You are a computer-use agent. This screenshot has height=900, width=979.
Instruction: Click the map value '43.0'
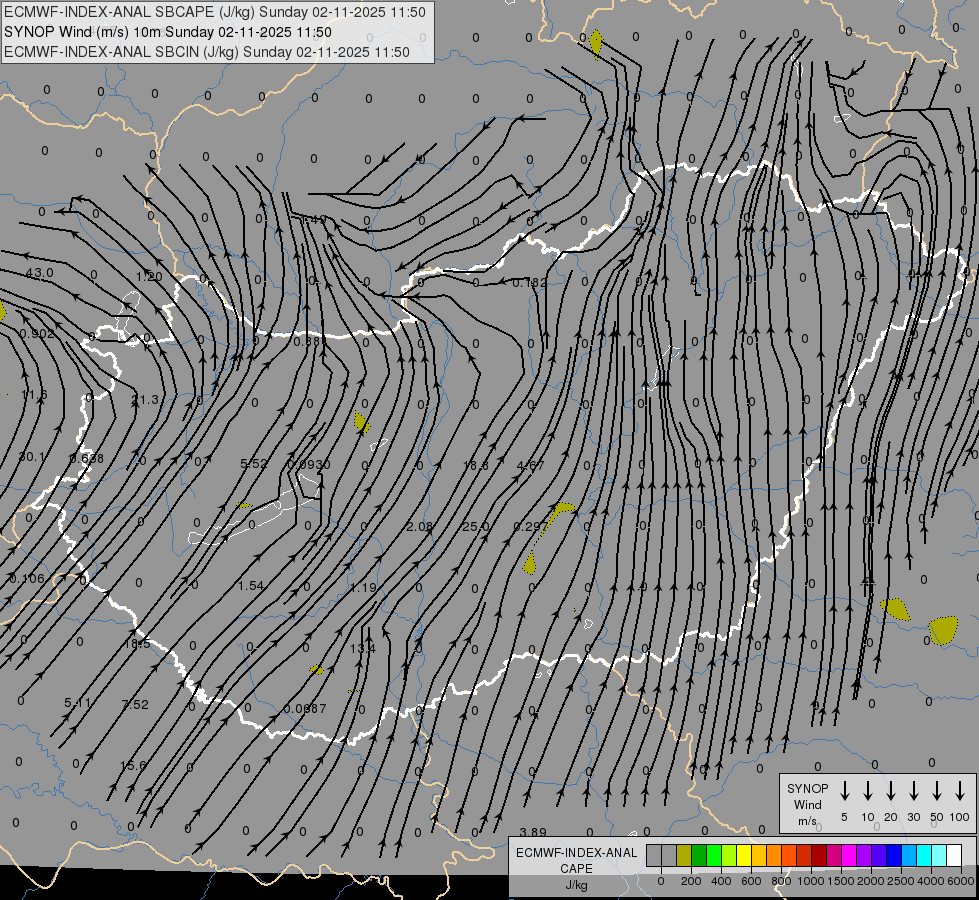(x=39, y=273)
